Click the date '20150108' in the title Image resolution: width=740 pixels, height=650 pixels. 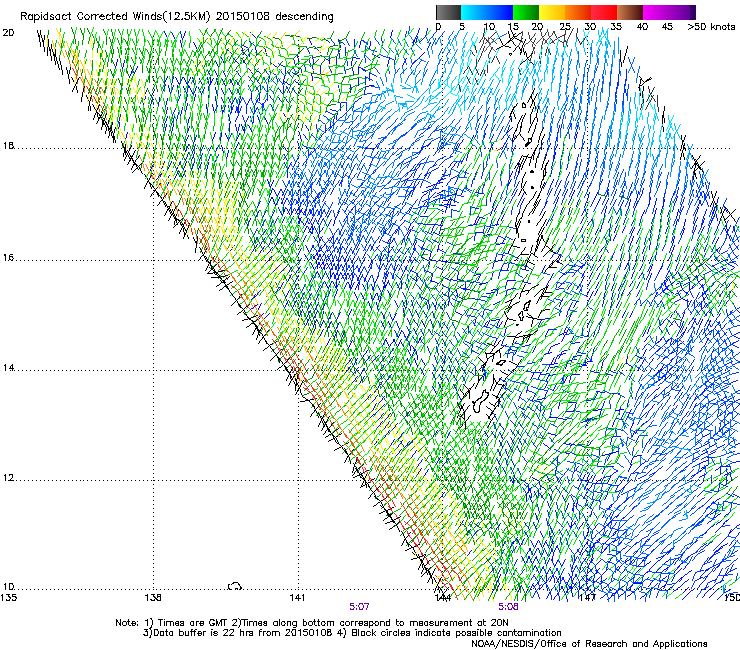click(x=243, y=17)
